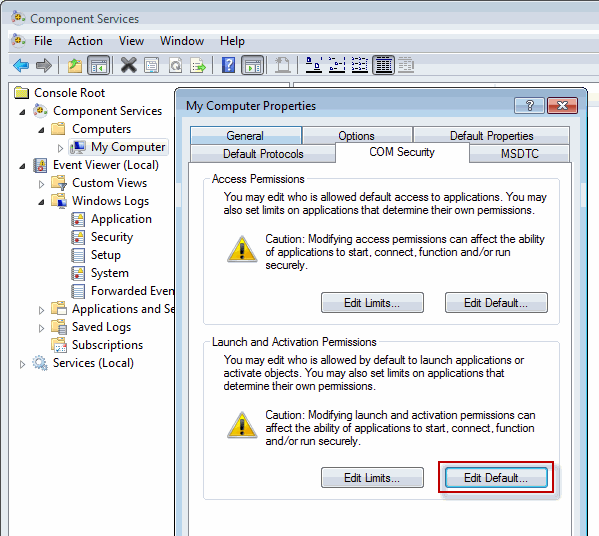Click the Refresh toolbar icon
The image size is (599, 536).
coord(175,65)
